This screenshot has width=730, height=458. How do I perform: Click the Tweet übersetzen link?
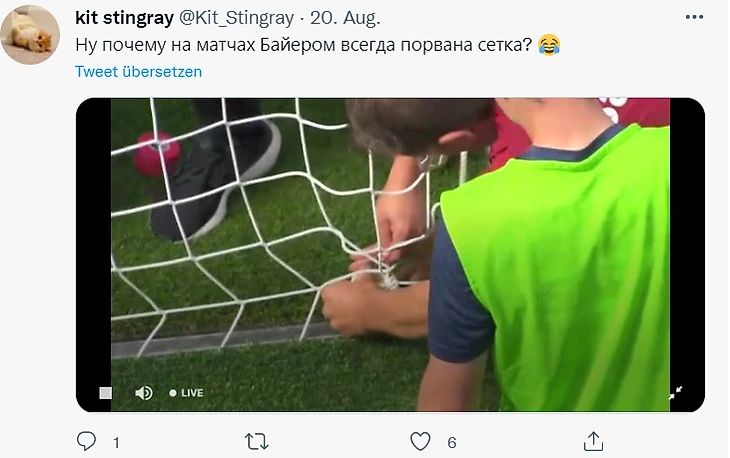138,72
